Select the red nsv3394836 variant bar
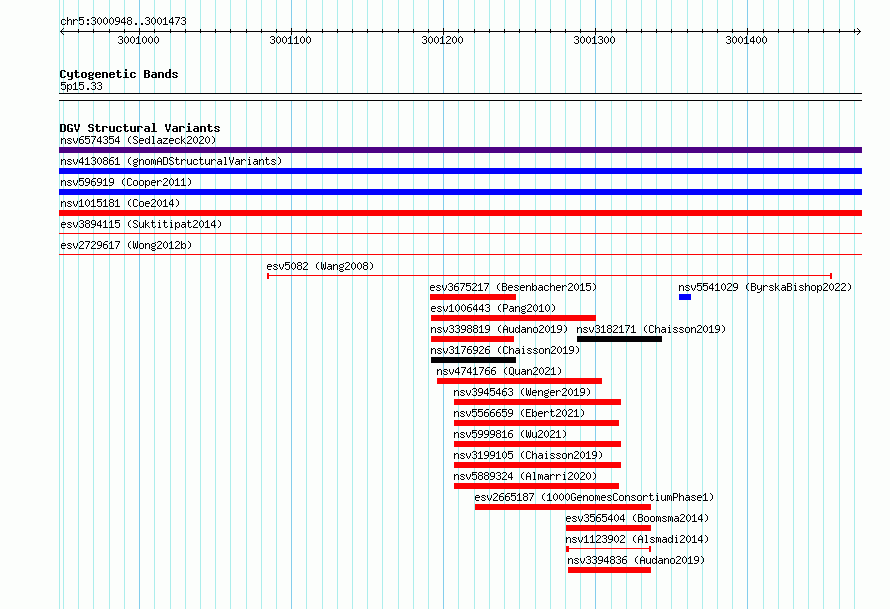The height and width of the screenshot is (609, 890). point(610,570)
